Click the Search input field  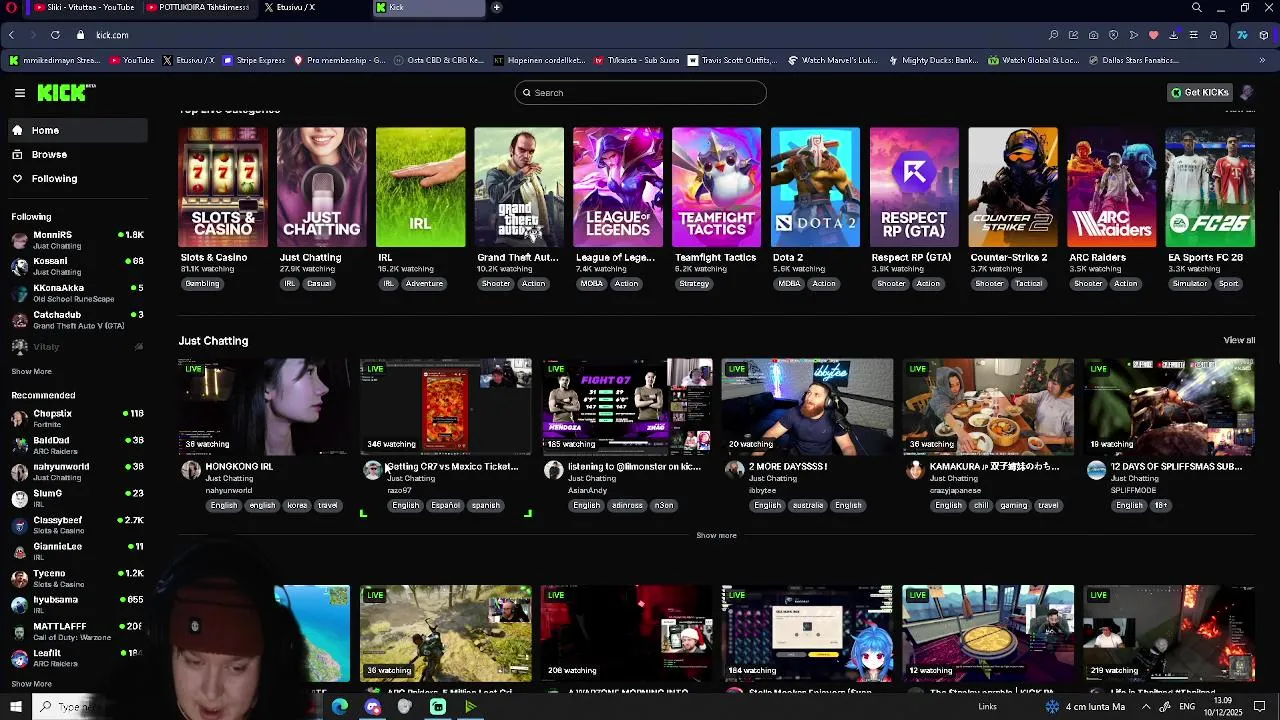tap(640, 93)
